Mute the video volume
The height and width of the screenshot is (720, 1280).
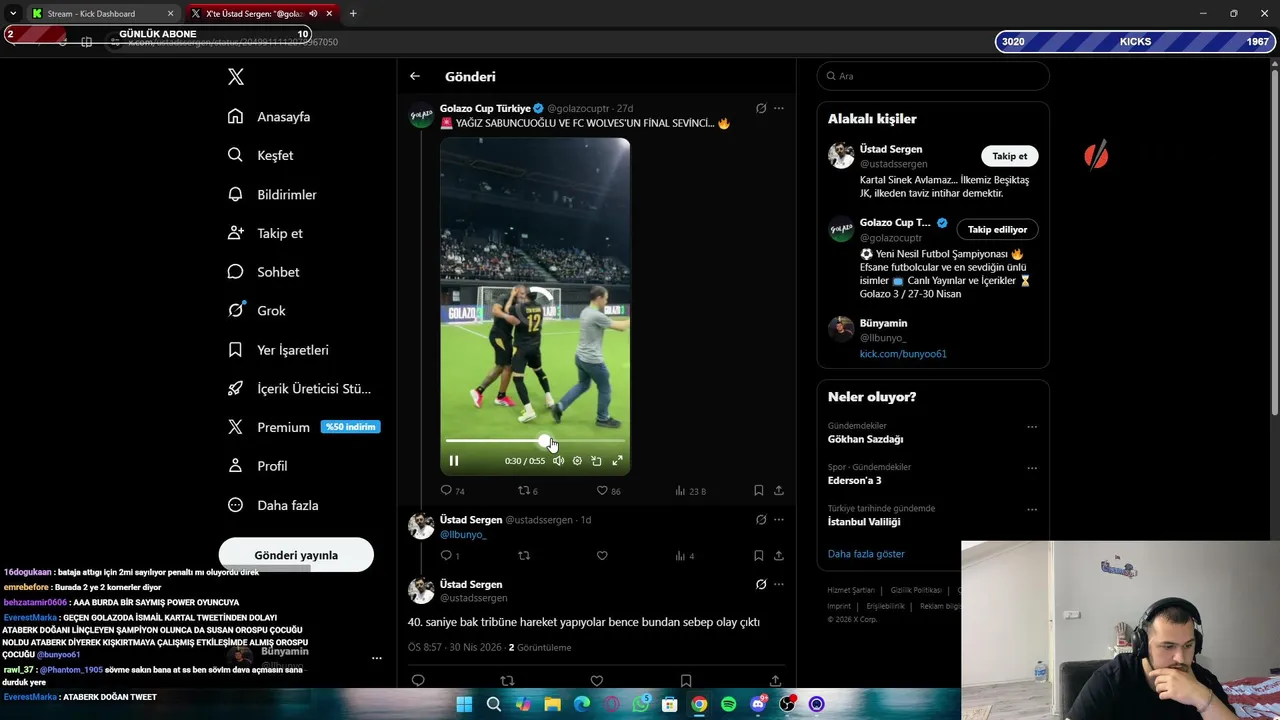[558, 461]
